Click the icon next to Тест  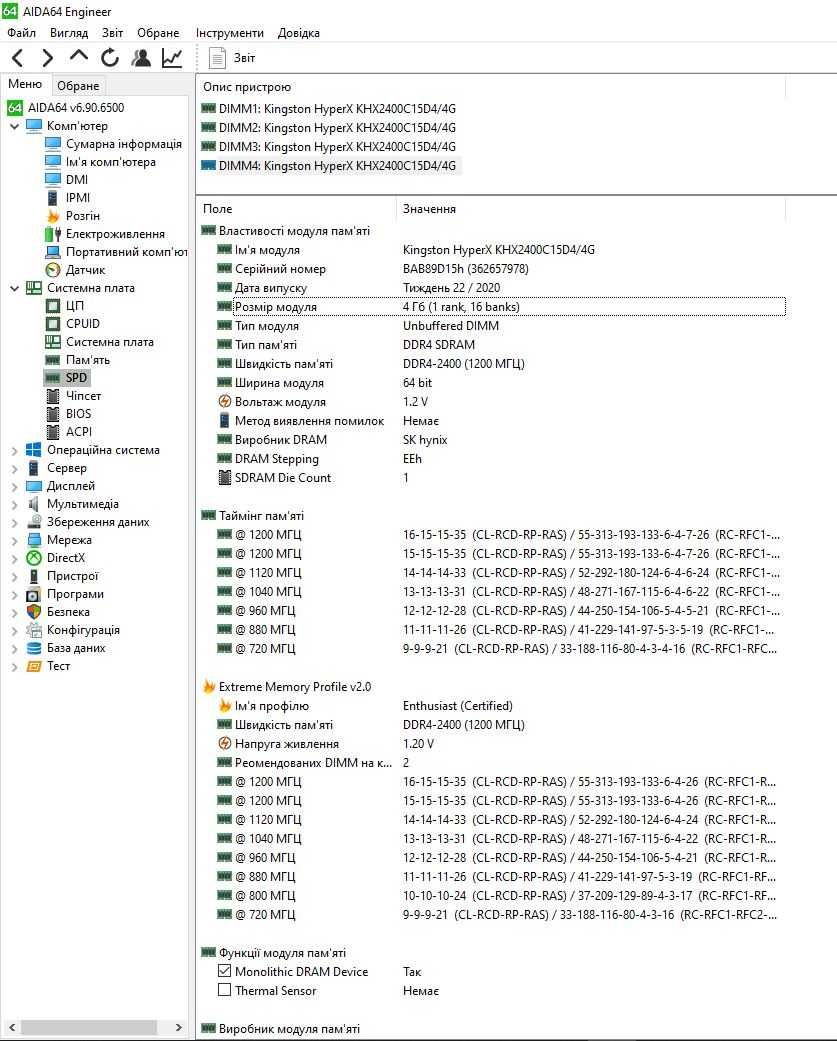(33, 666)
